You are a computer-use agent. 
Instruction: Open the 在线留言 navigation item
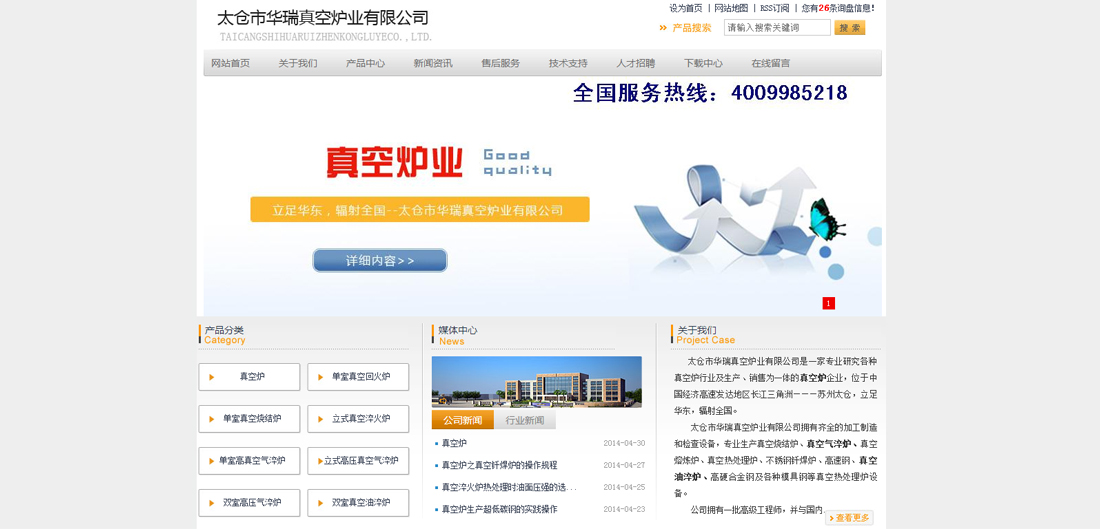[771, 63]
